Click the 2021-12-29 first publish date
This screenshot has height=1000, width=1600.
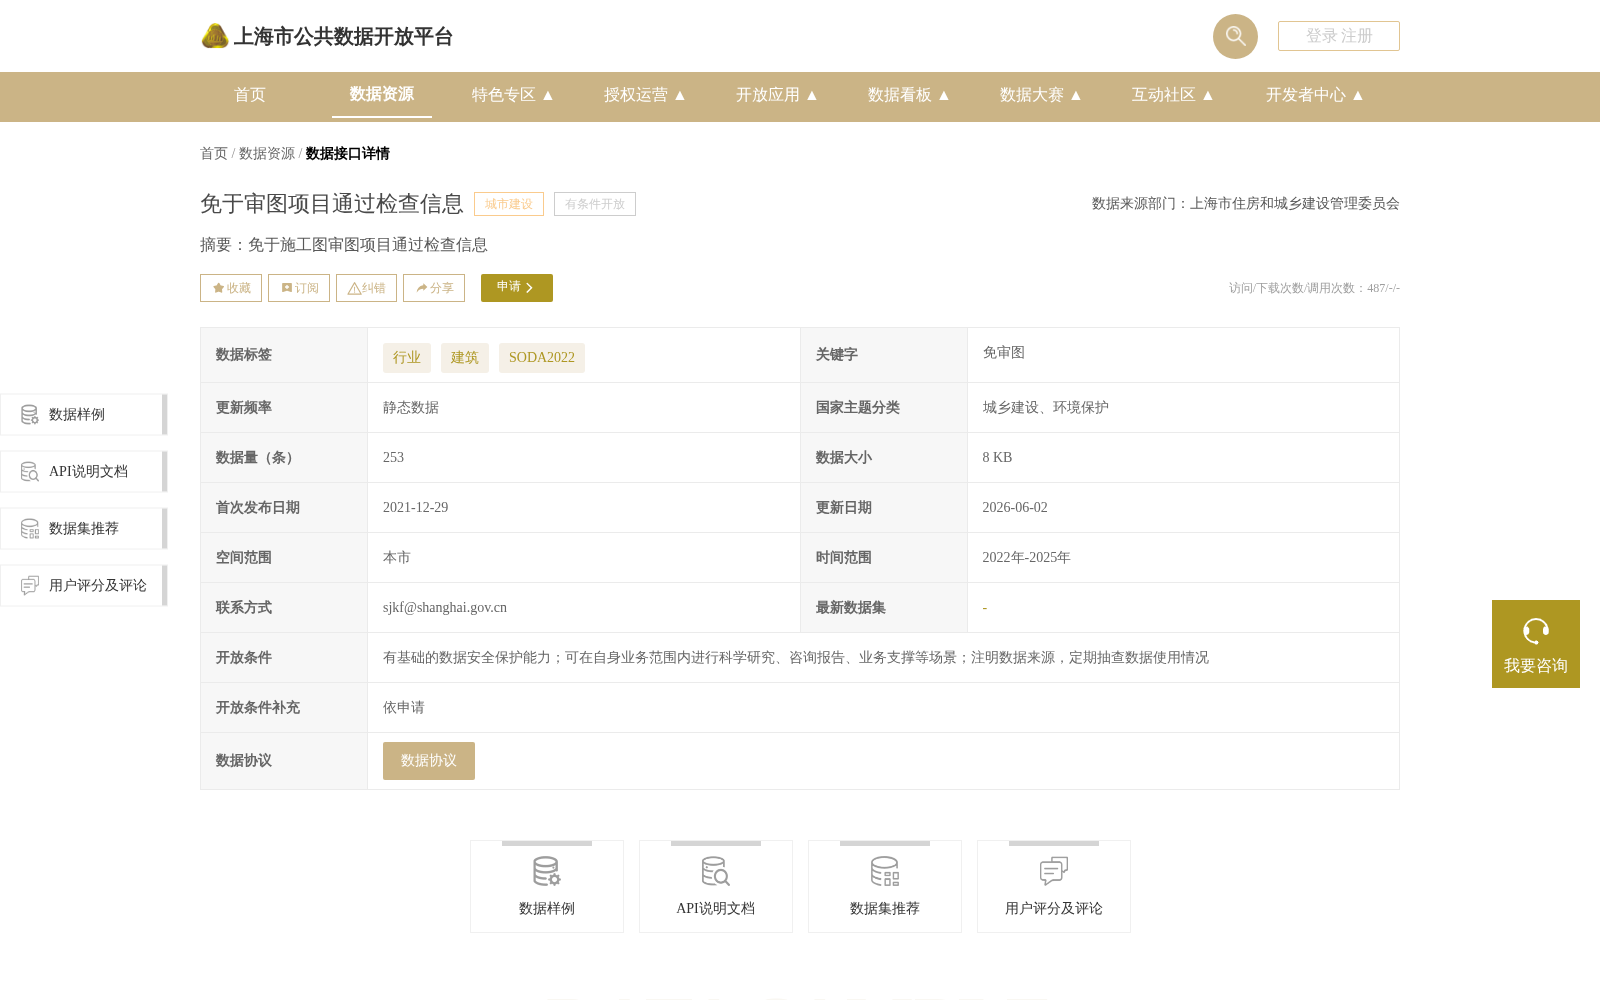pyautogui.click(x=415, y=507)
